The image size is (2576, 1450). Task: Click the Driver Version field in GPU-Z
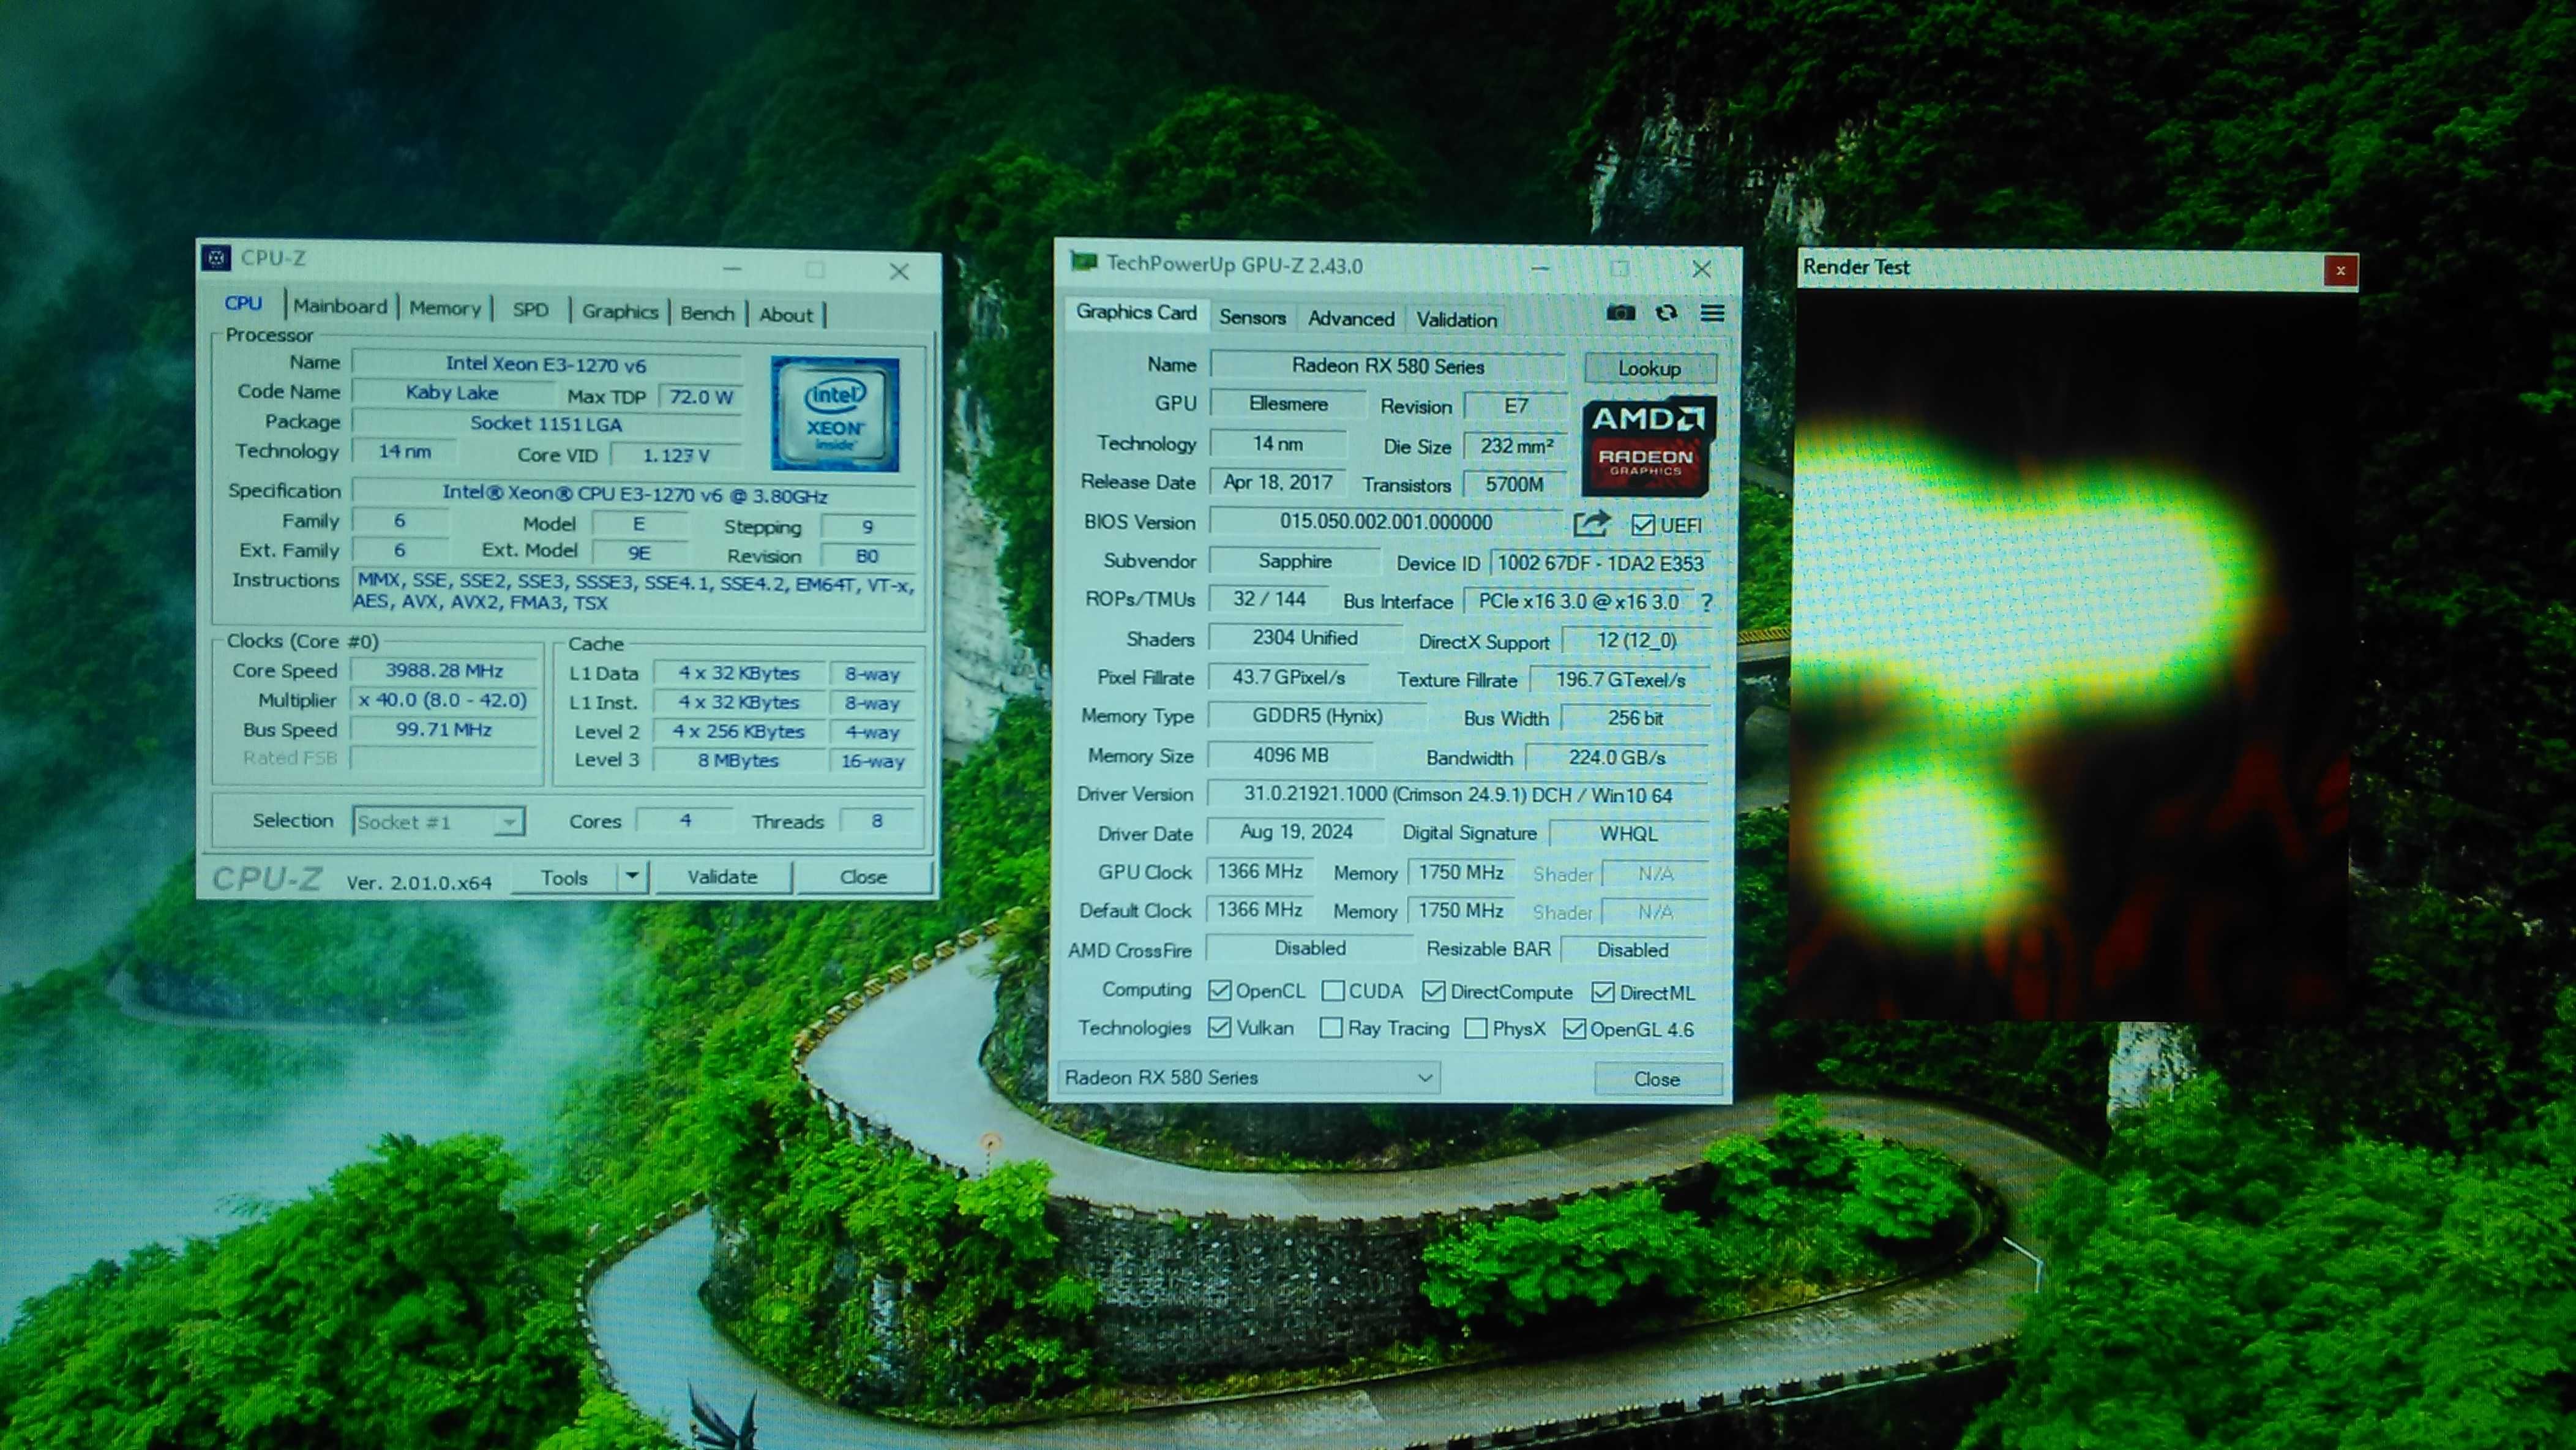tap(1458, 795)
